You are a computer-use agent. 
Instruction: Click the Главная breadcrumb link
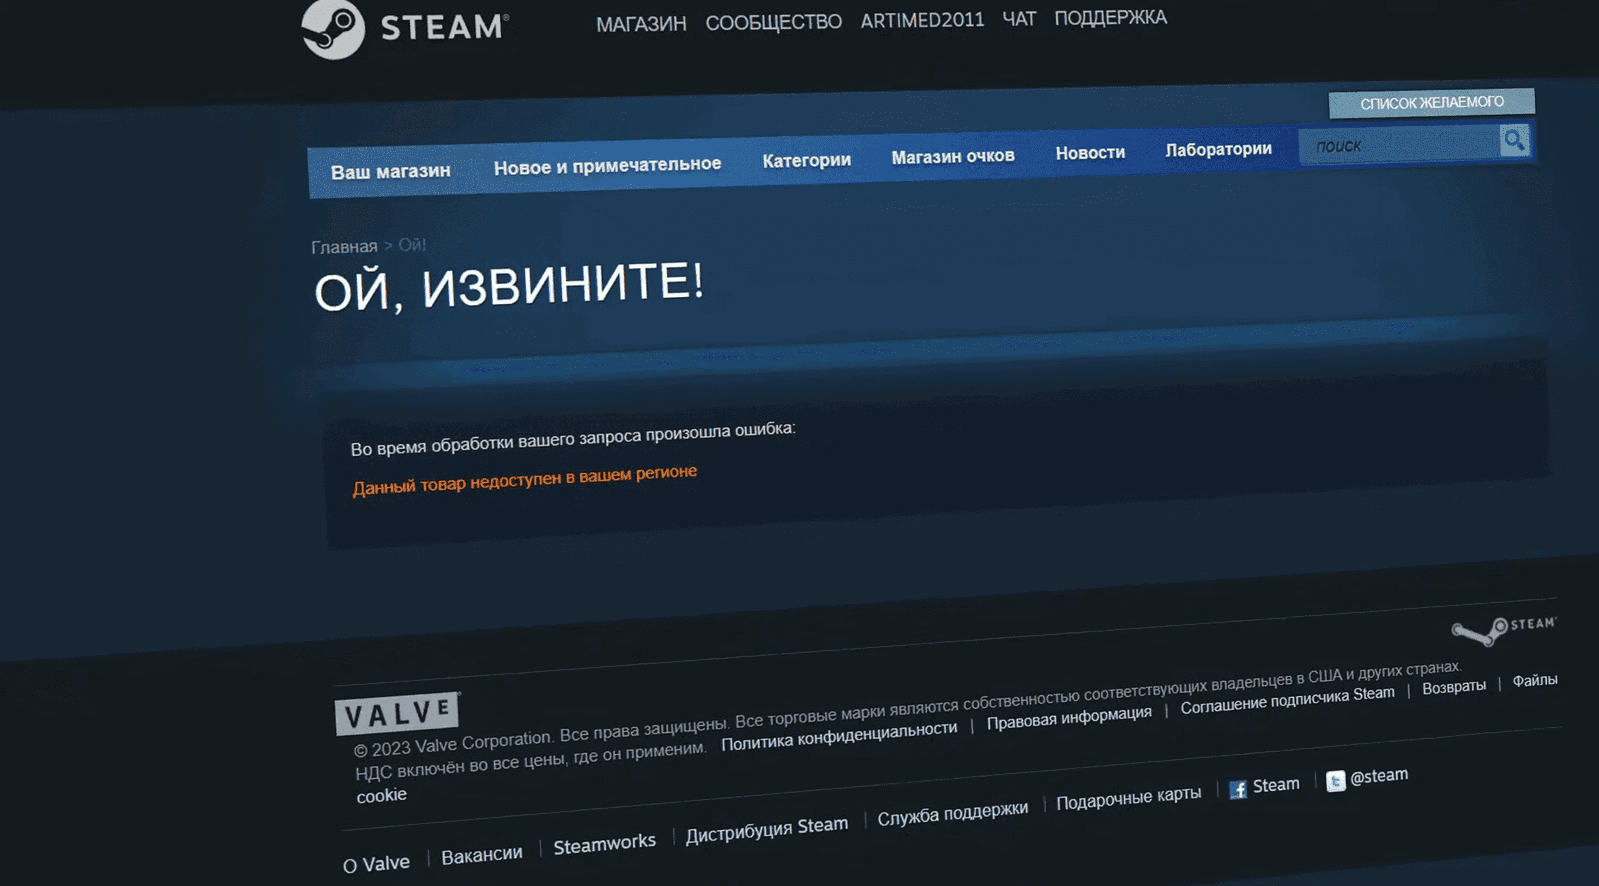click(344, 247)
